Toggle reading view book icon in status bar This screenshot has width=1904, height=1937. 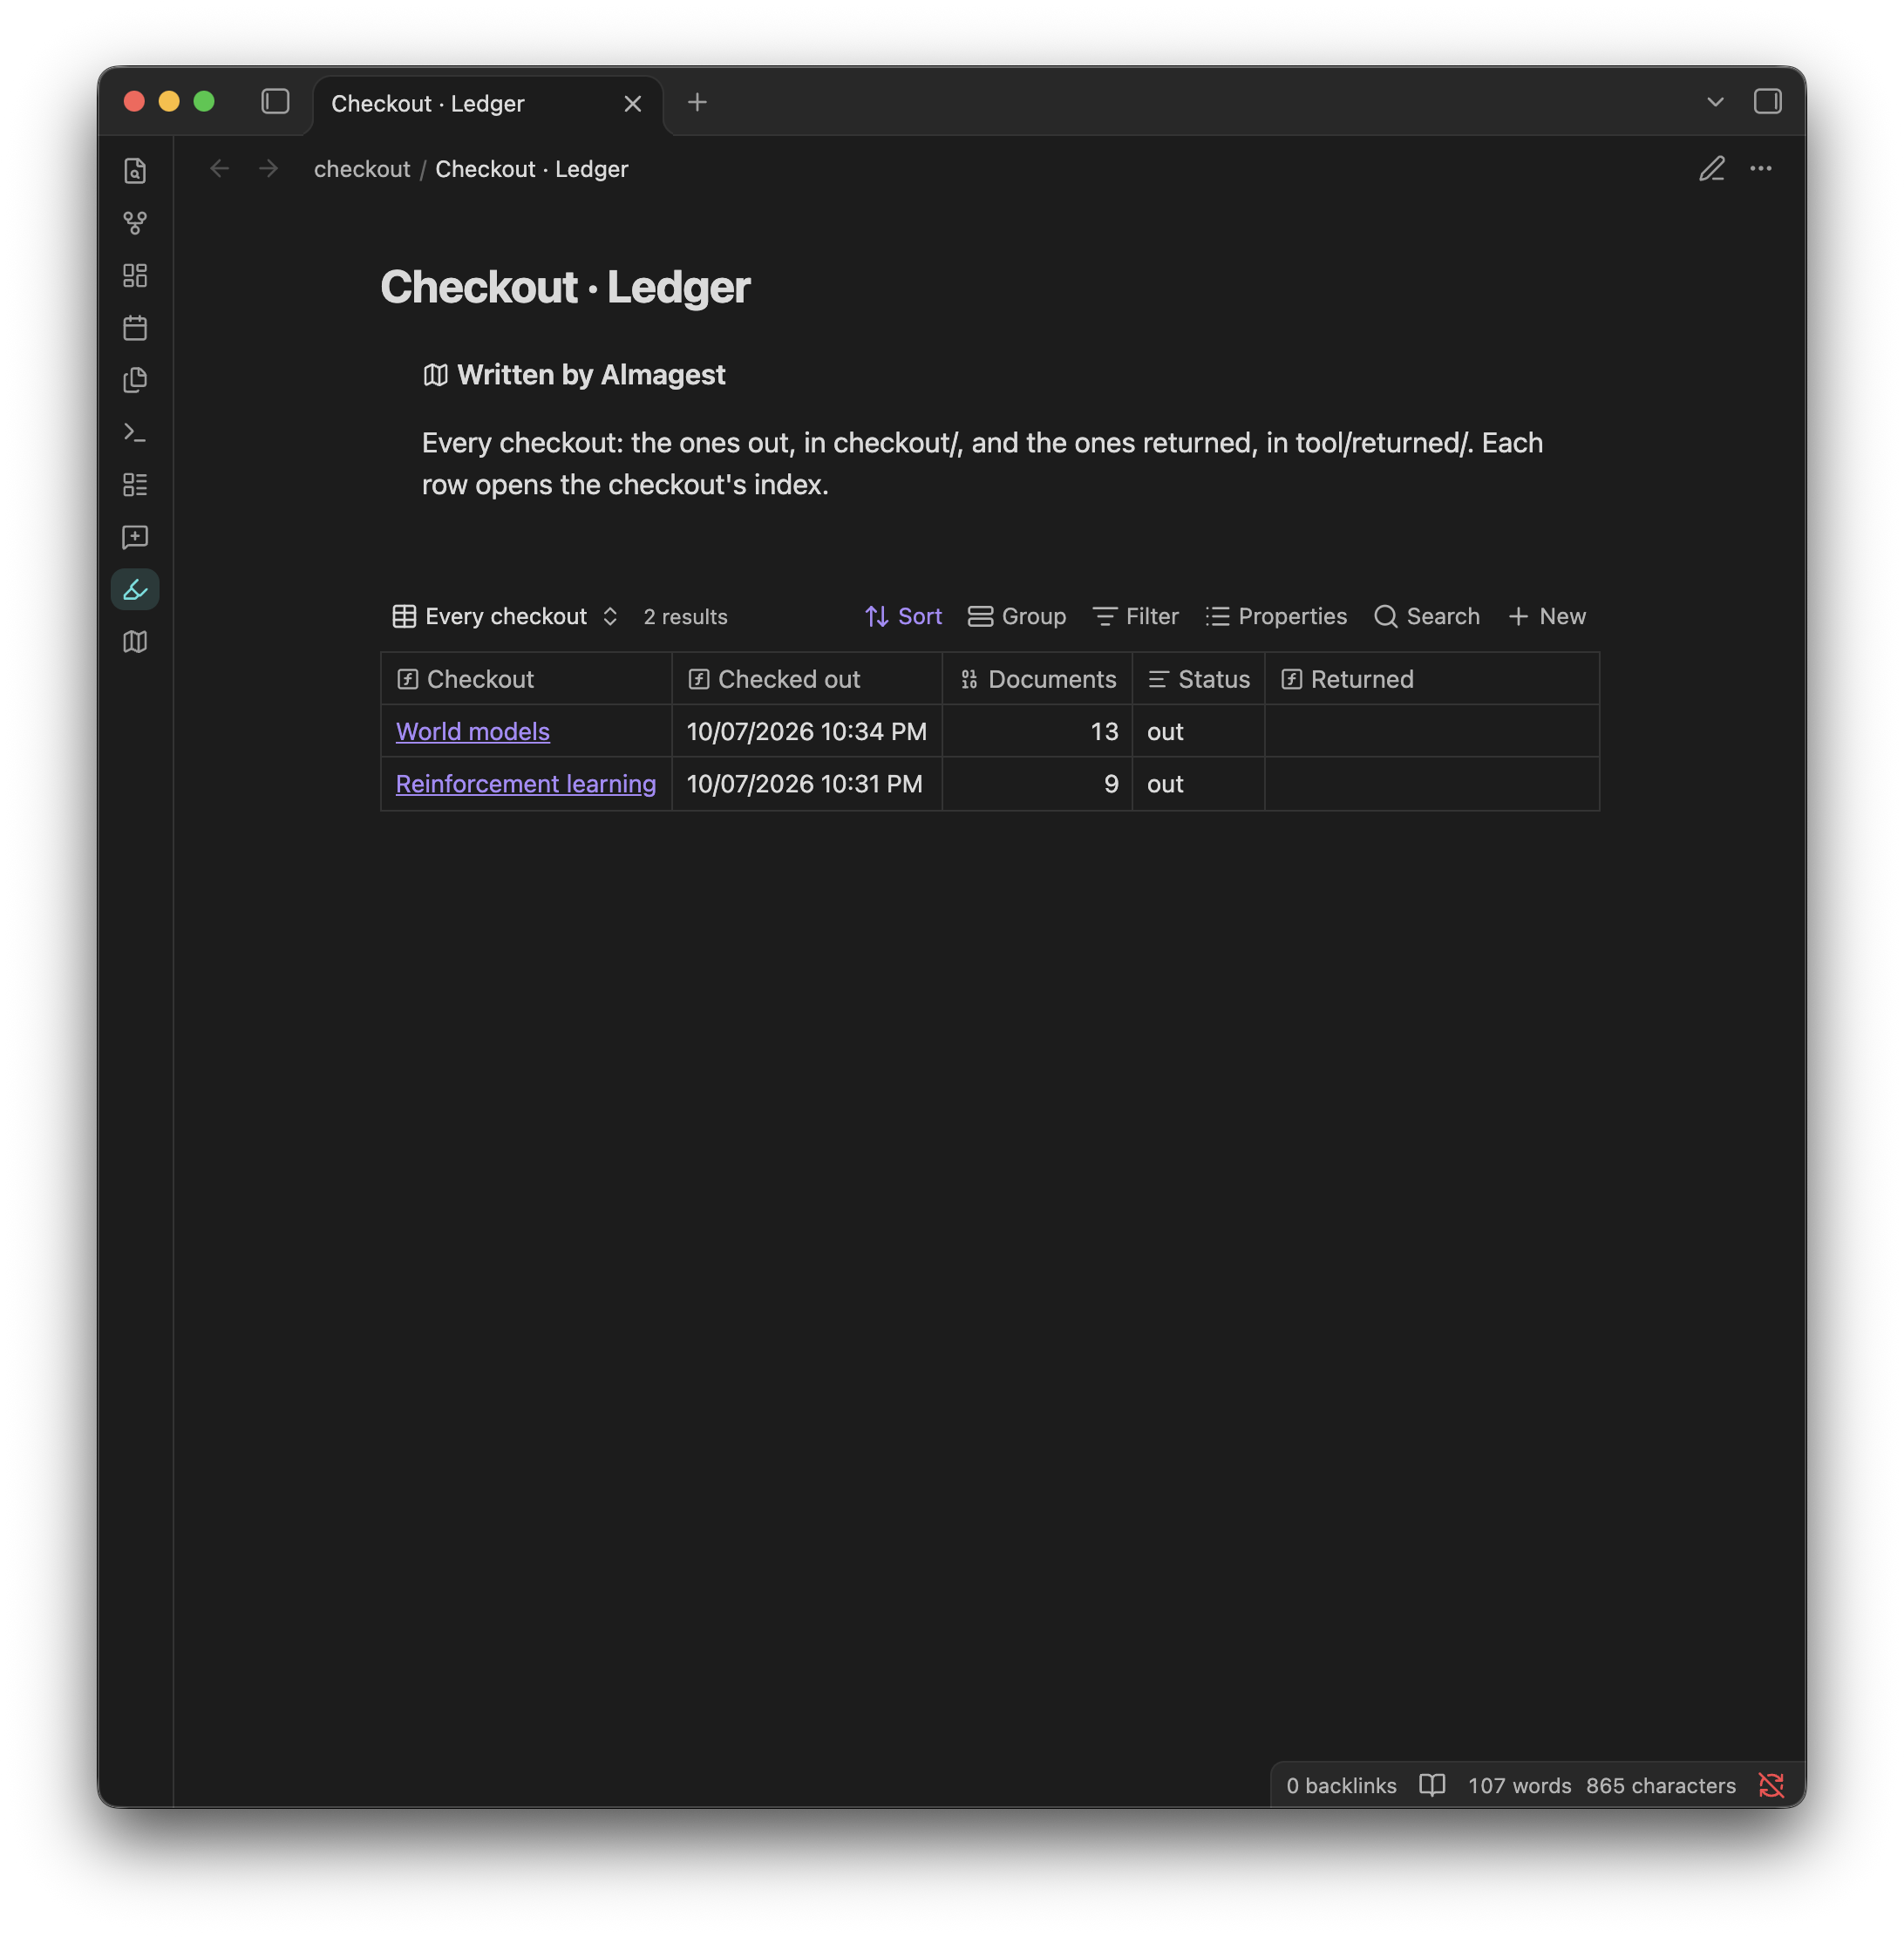click(1431, 1785)
